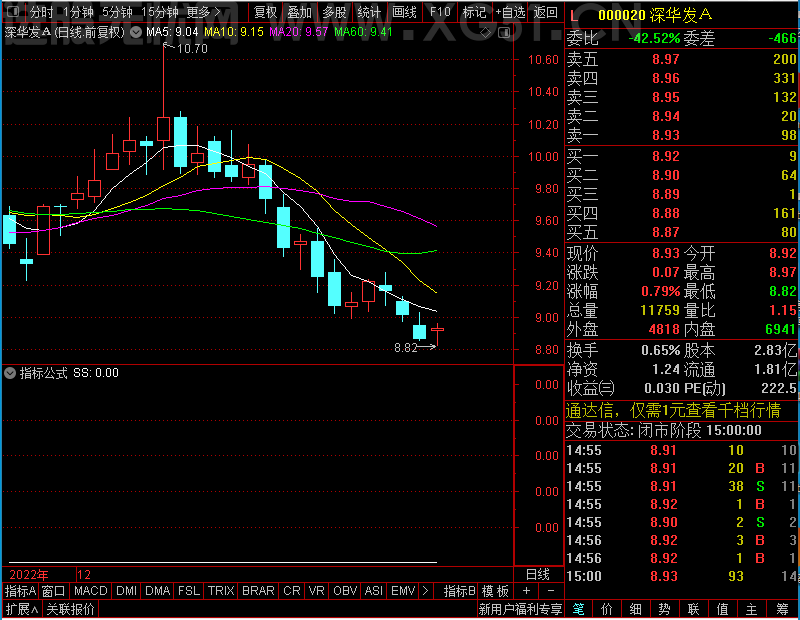Click the 15:00 trade row at 8.93
Screen dimensions: 800x620
682,577
